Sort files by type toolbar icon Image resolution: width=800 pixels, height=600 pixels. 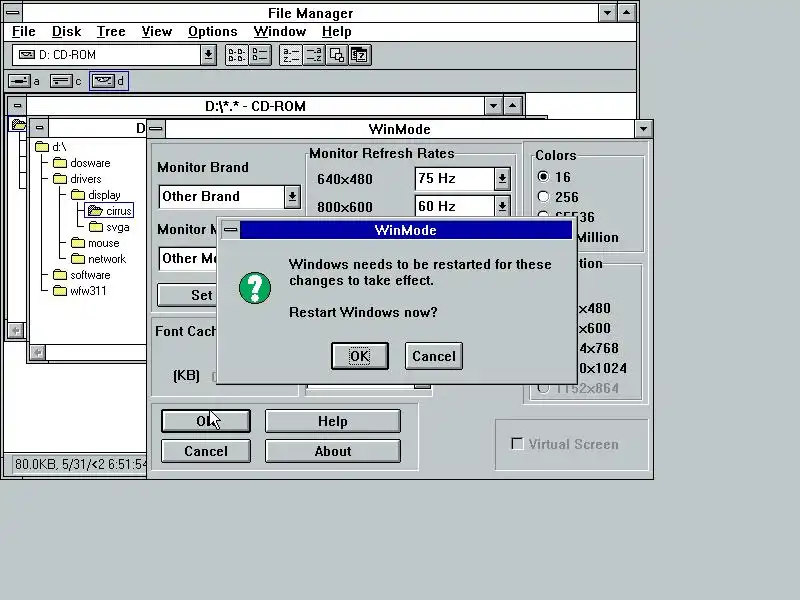coord(314,55)
